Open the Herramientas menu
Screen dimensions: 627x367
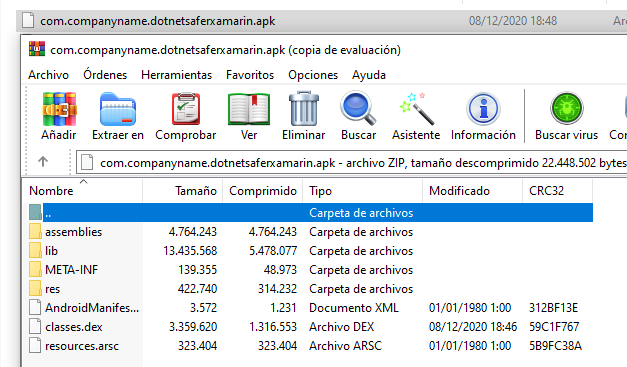[x=176, y=75]
